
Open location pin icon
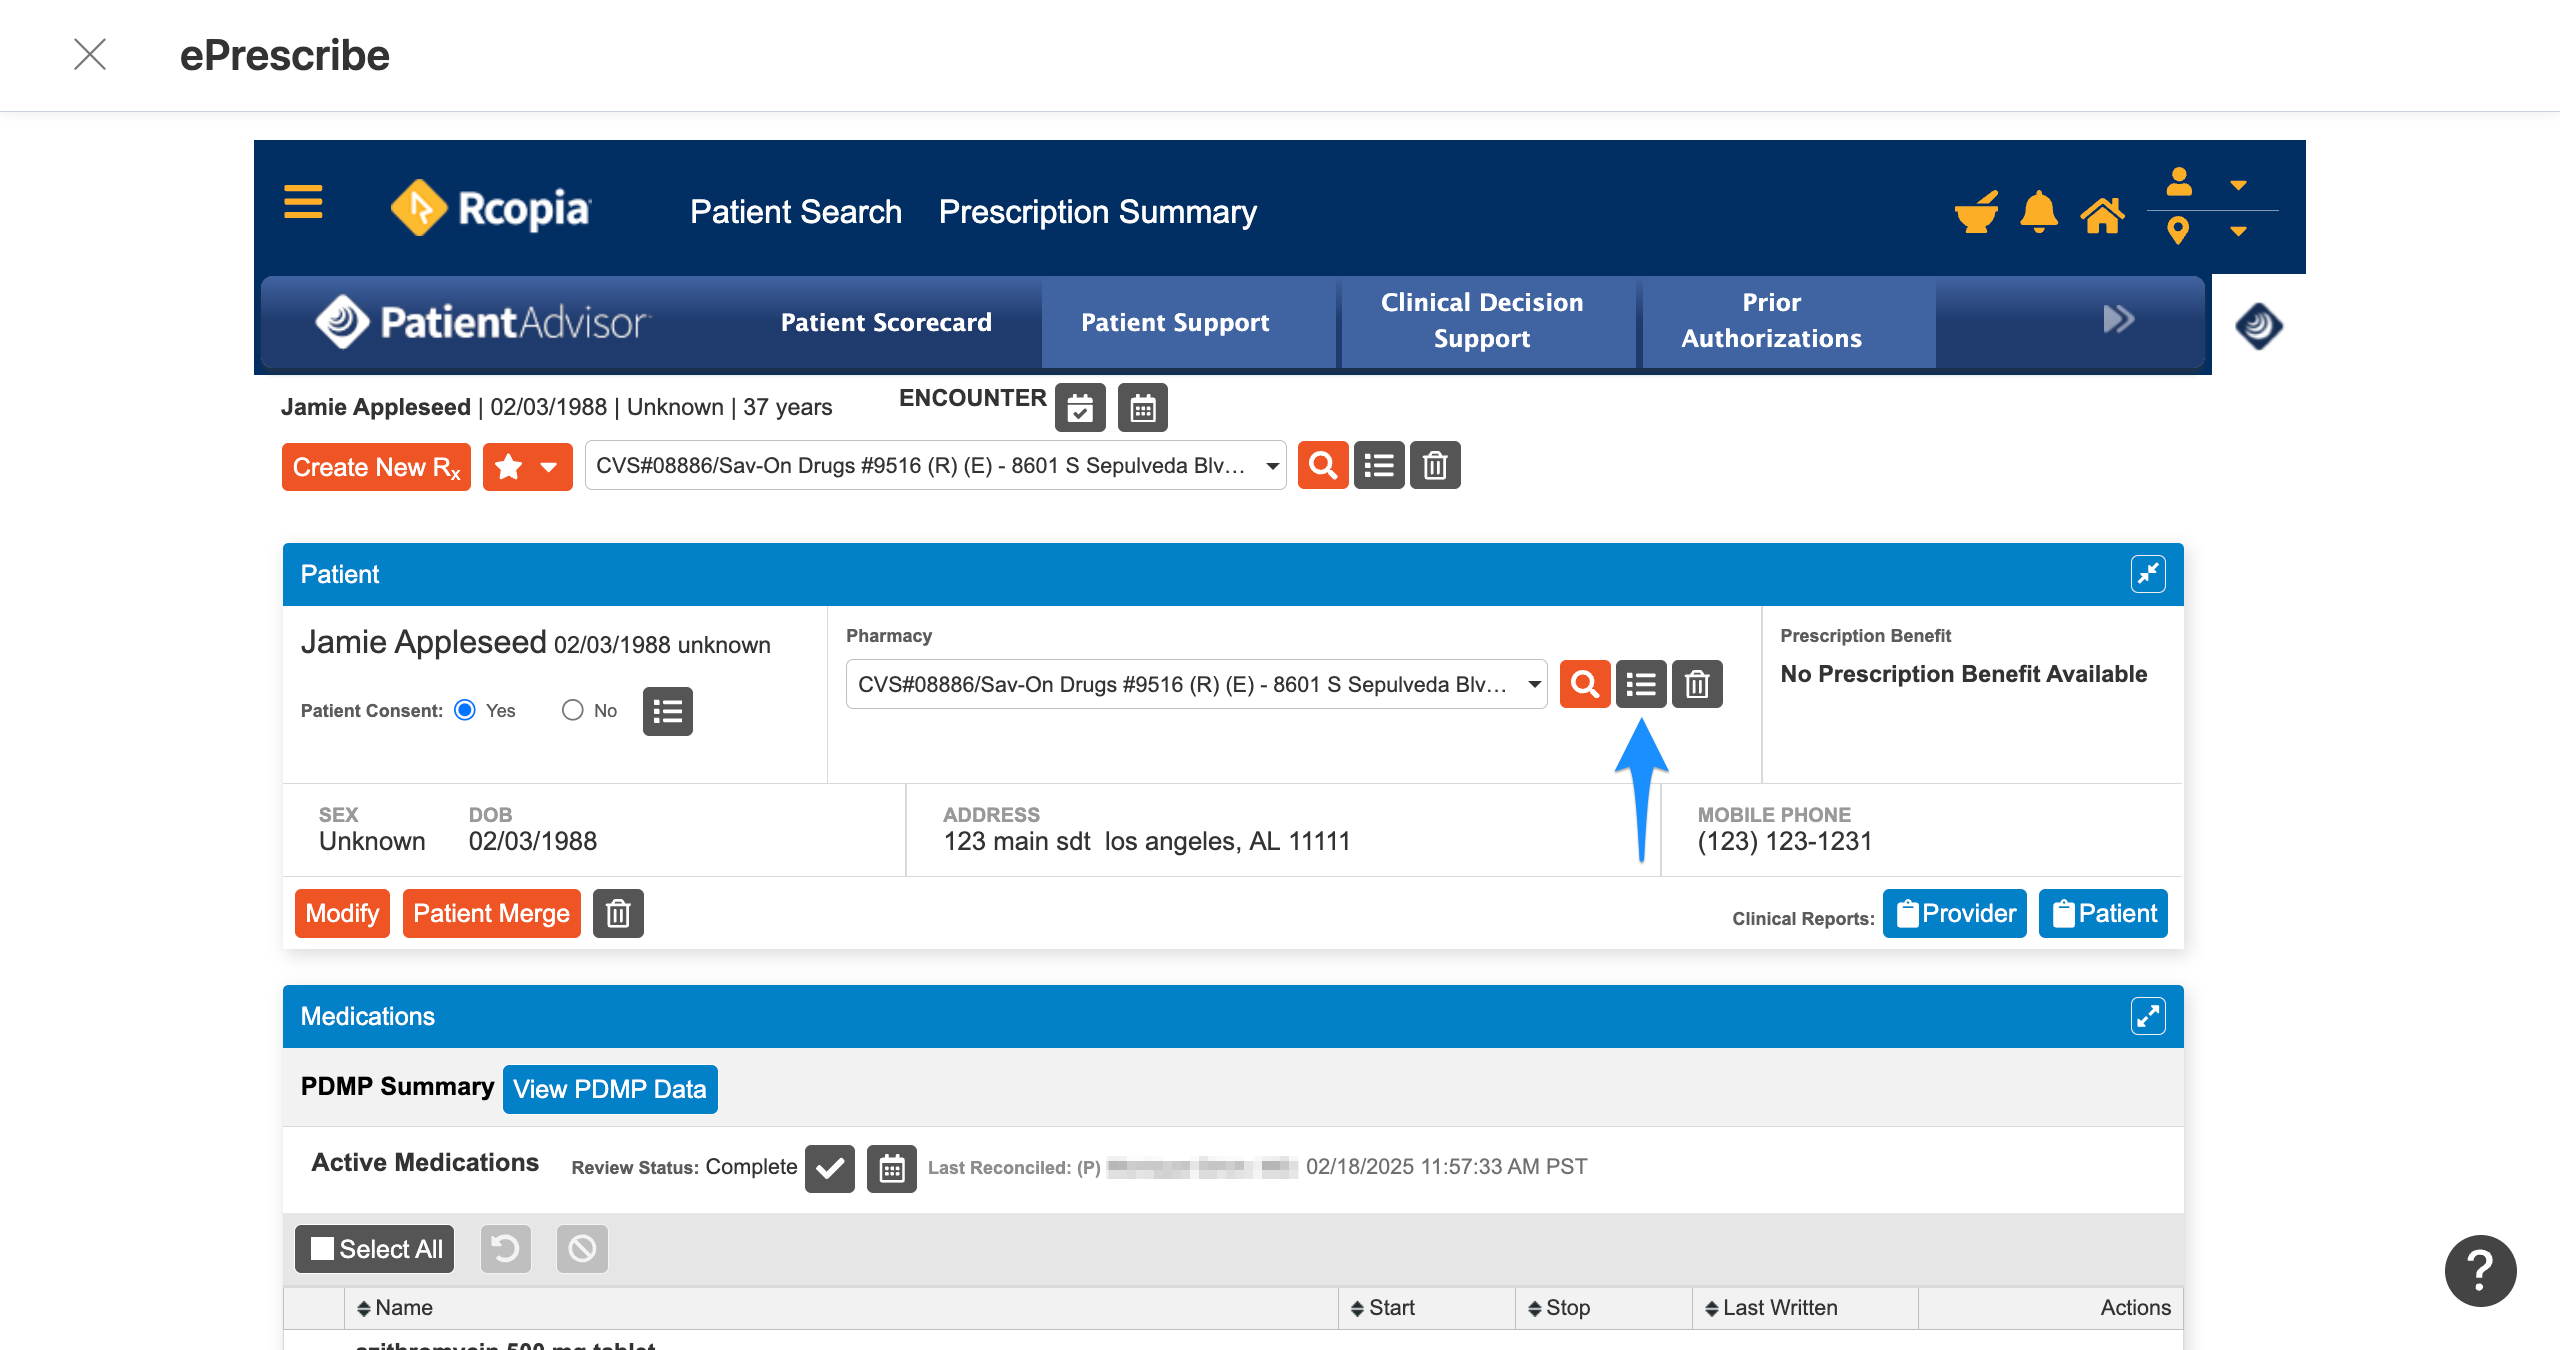click(x=2178, y=231)
